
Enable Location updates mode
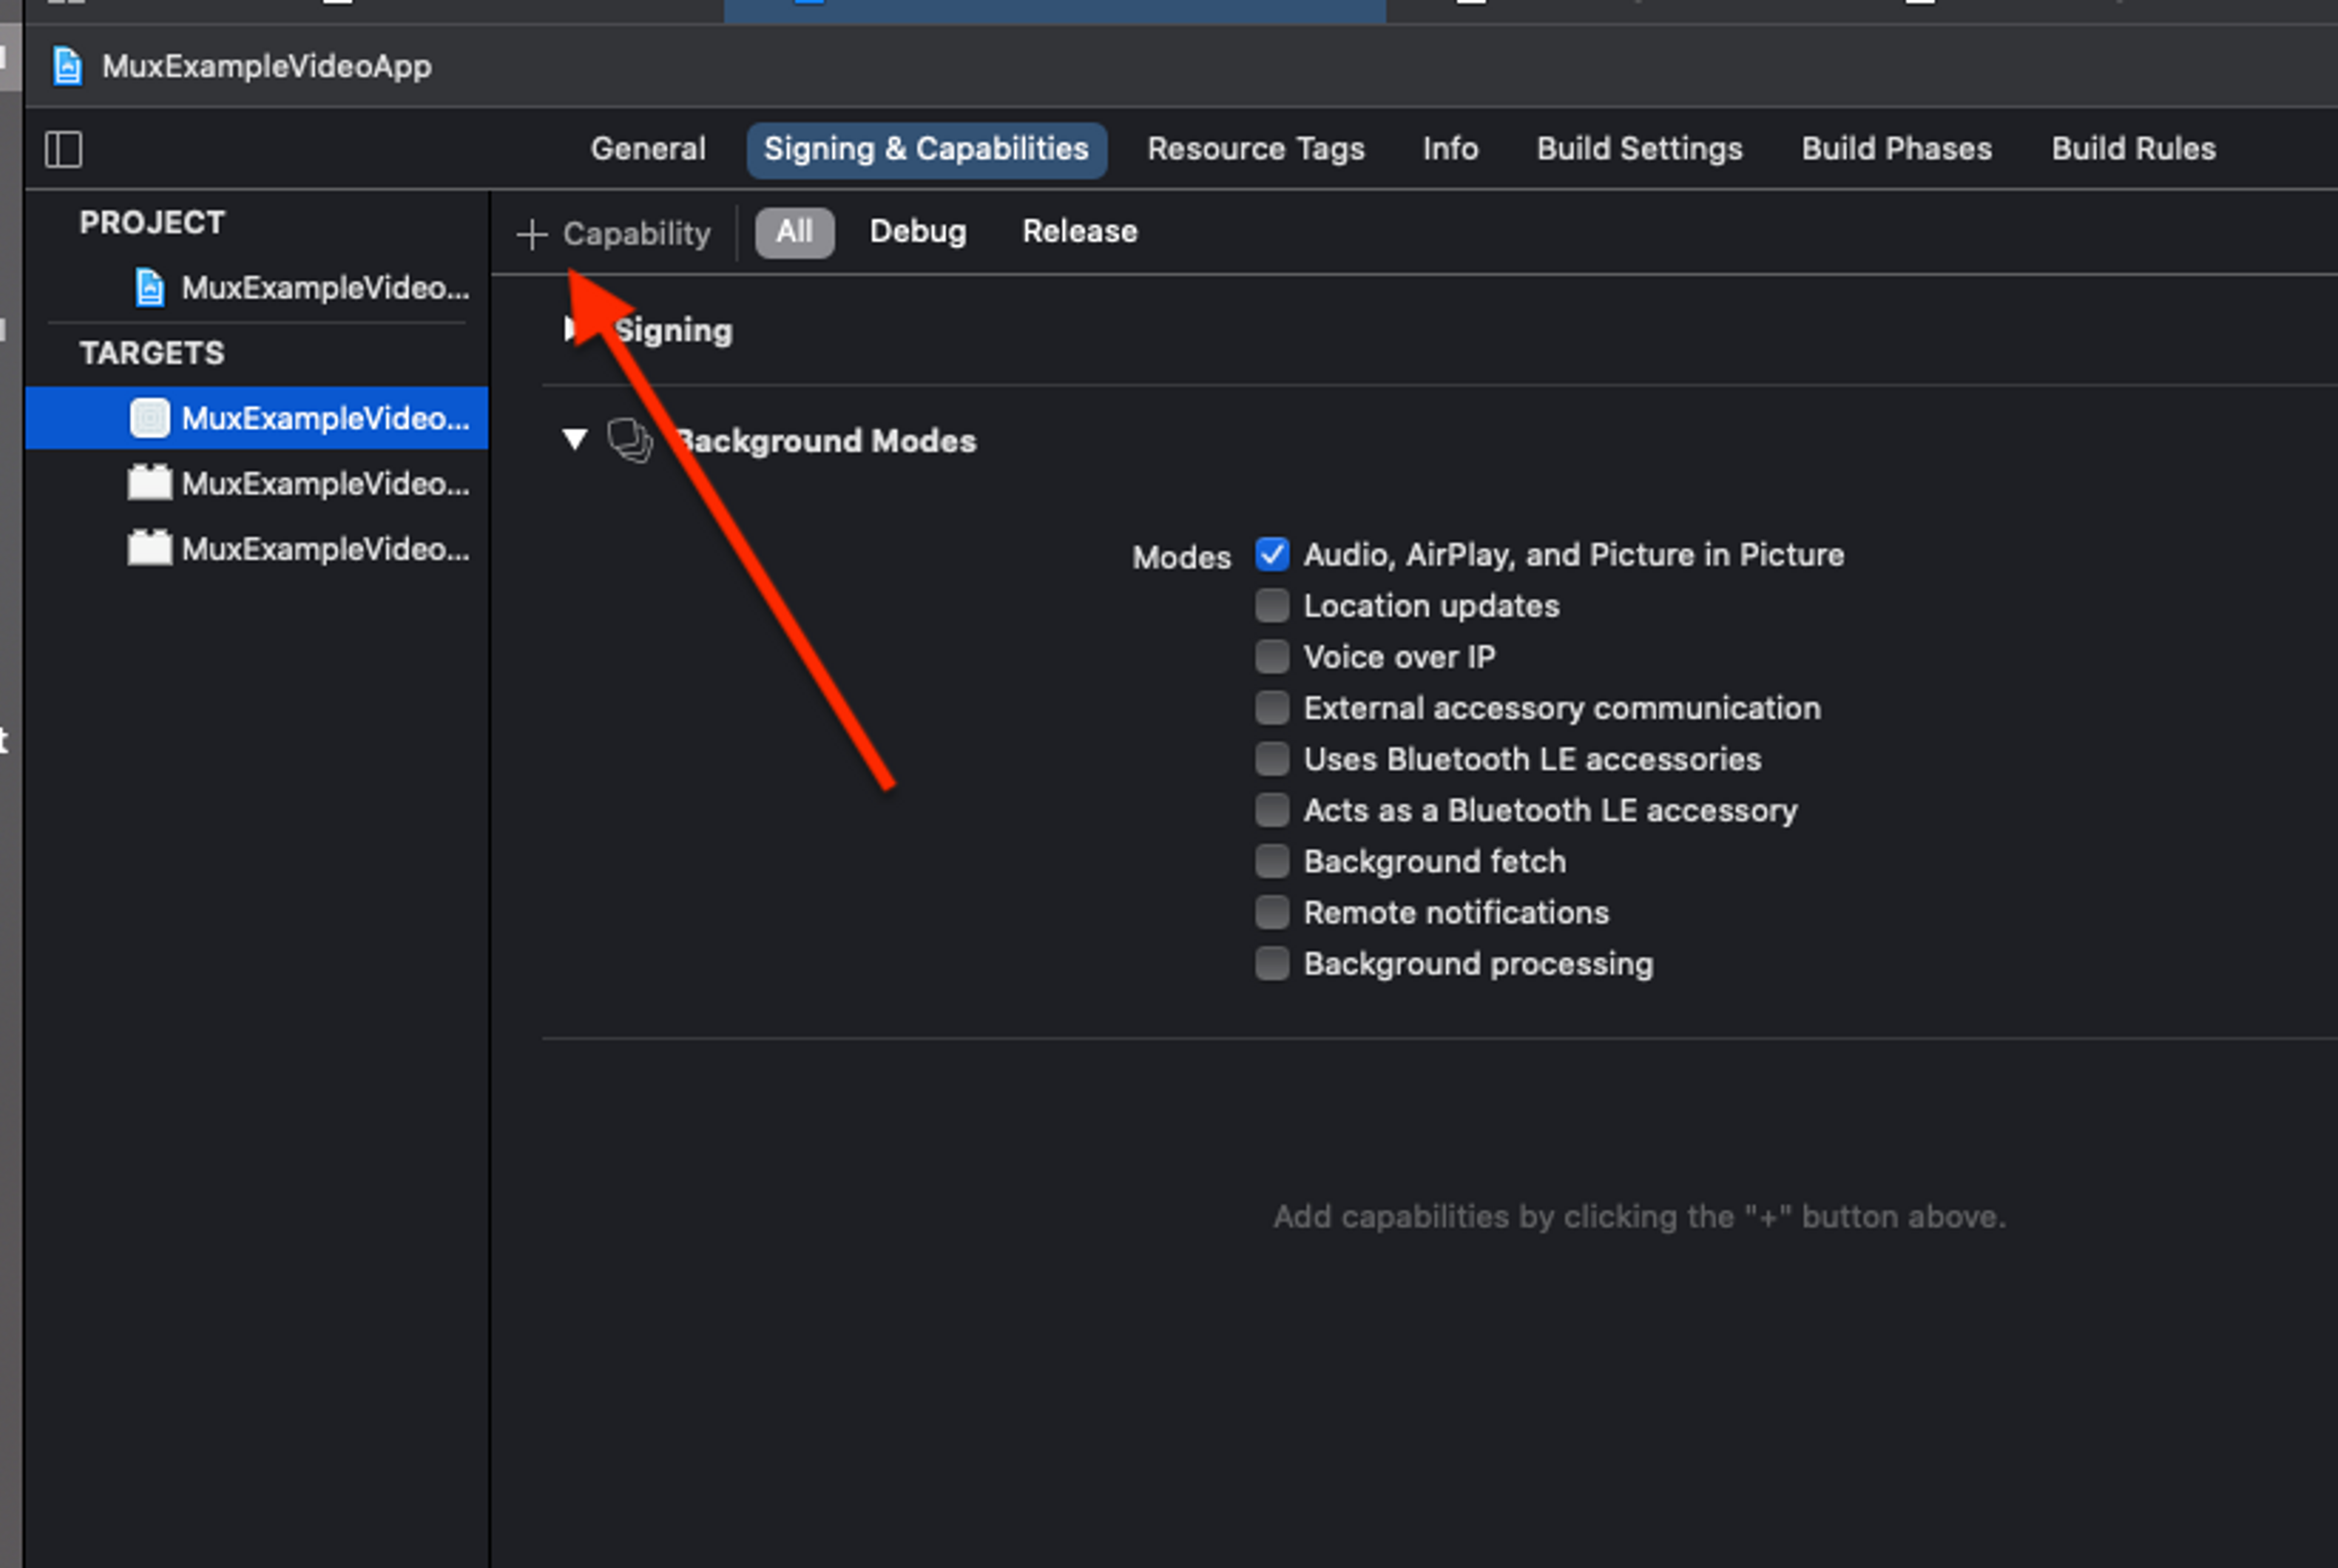tap(1272, 605)
